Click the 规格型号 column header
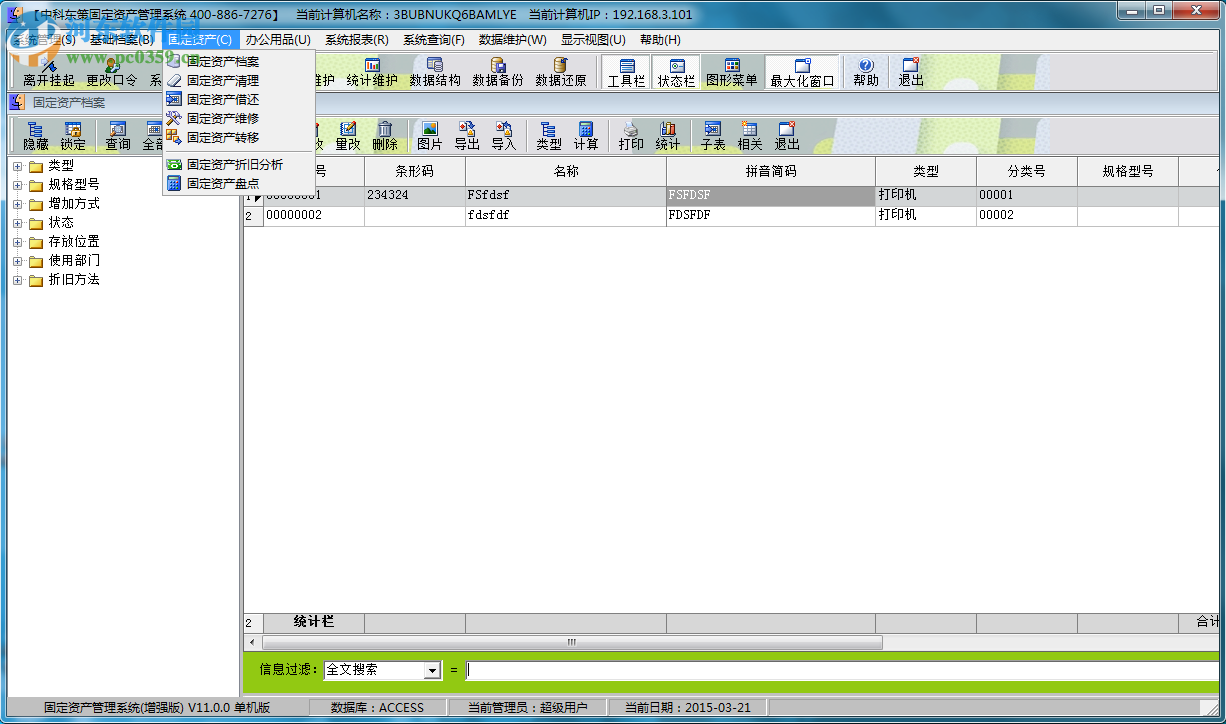Viewport: 1226px width, 724px height. coord(1128,172)
